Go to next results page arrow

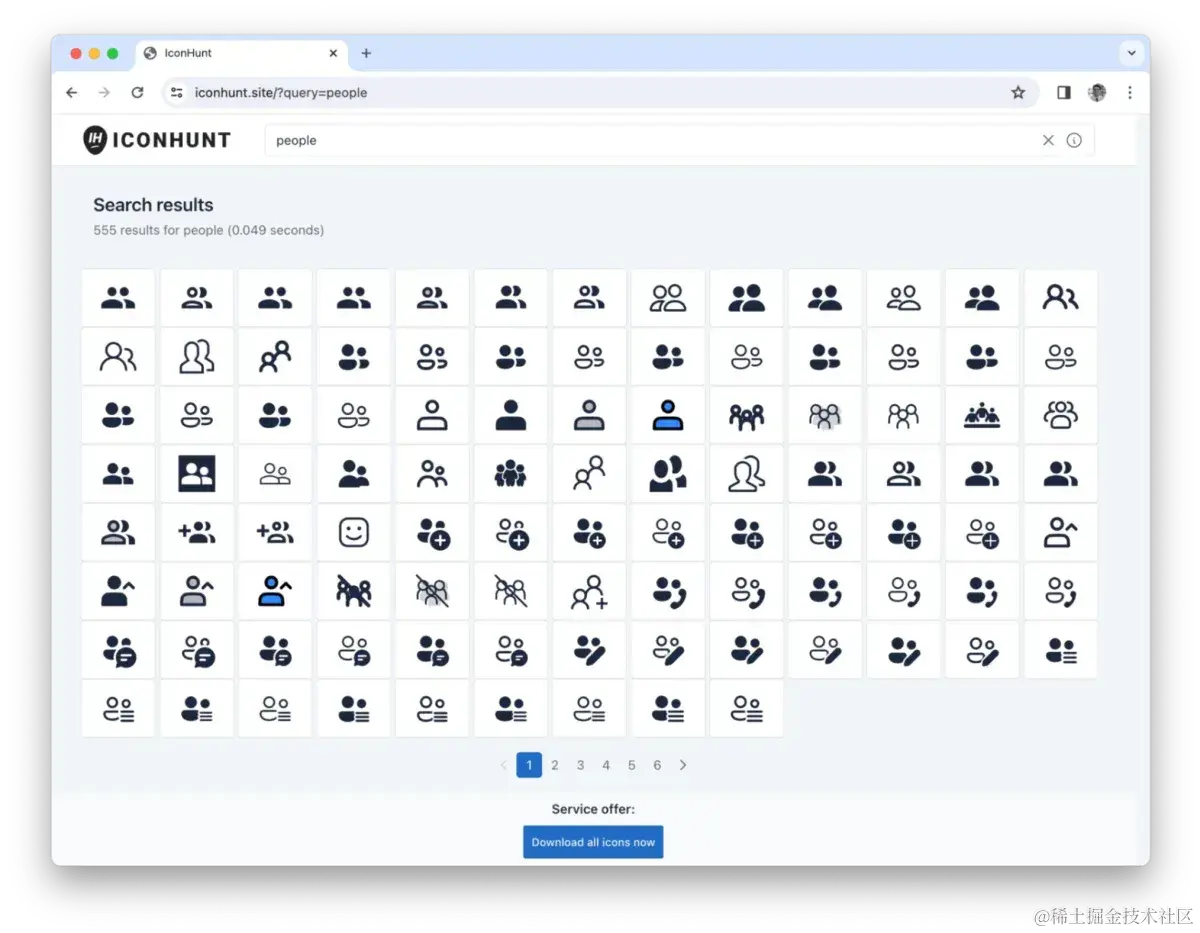(683, 765)
